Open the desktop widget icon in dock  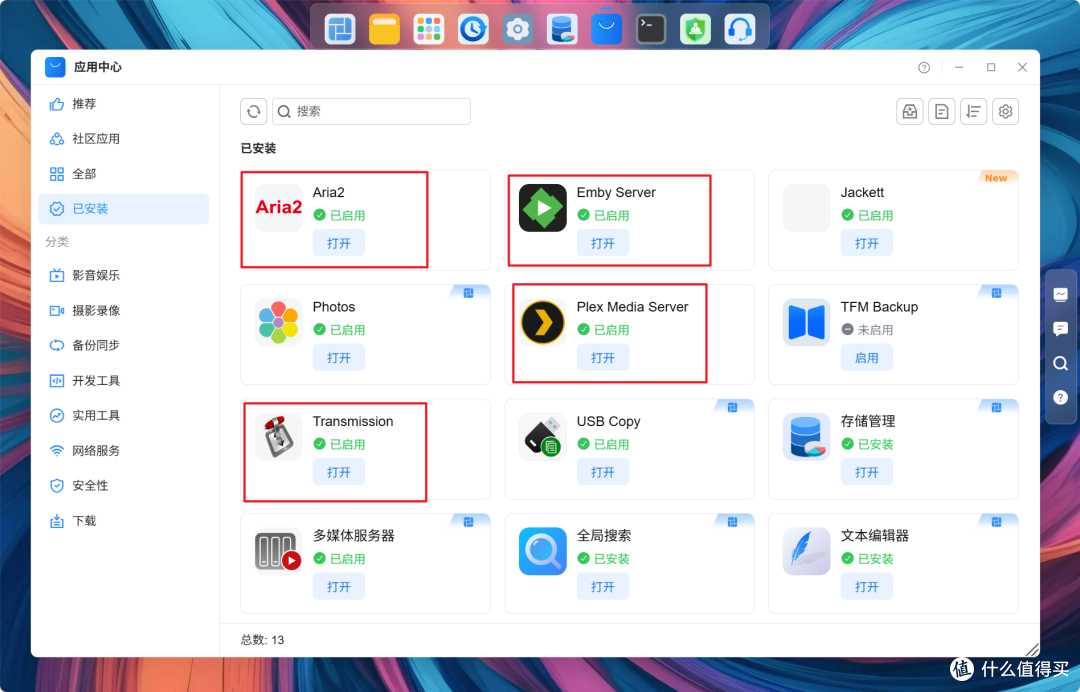340,29
